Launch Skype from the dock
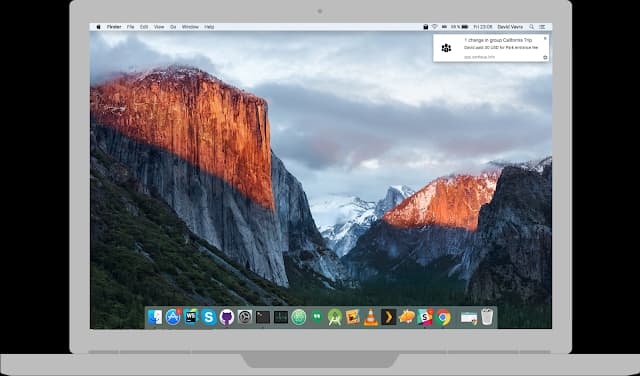The image size is (640, 376). coord(209,317)
